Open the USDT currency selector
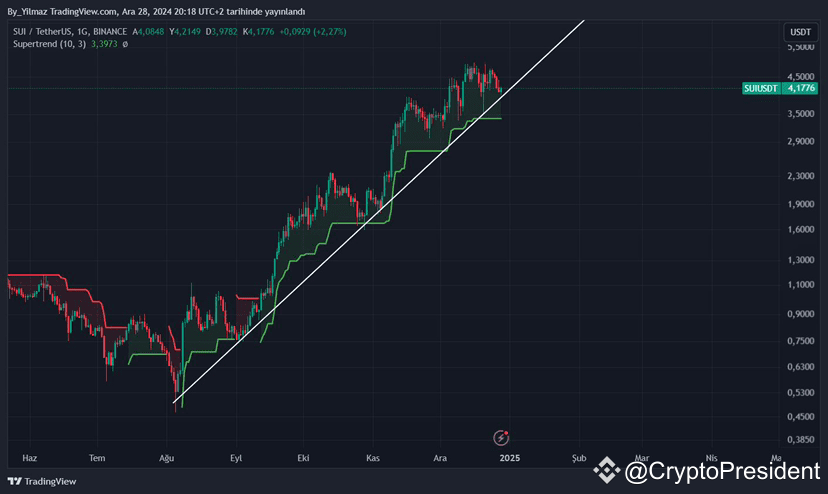 pyautogui.click(x=800, y=32)
